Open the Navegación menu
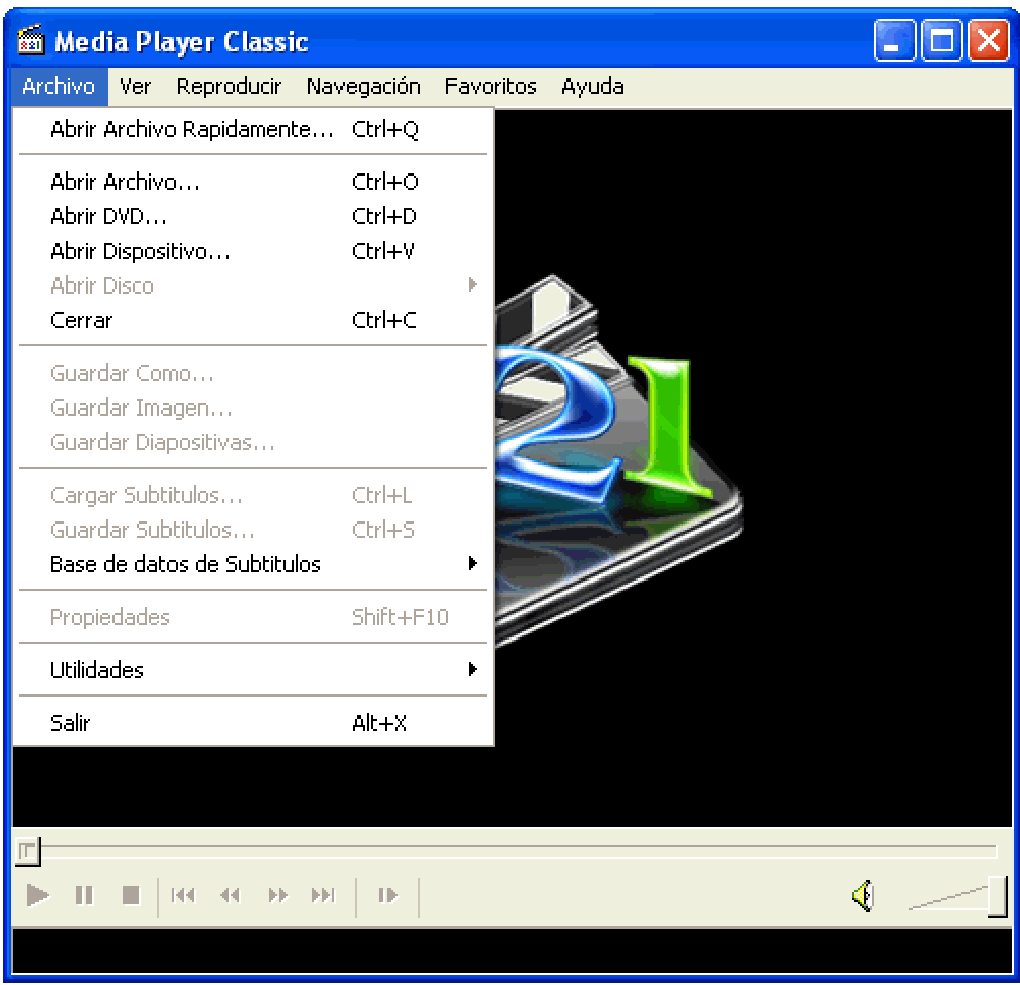1020x985 pixels. click(x=364, y=86)
